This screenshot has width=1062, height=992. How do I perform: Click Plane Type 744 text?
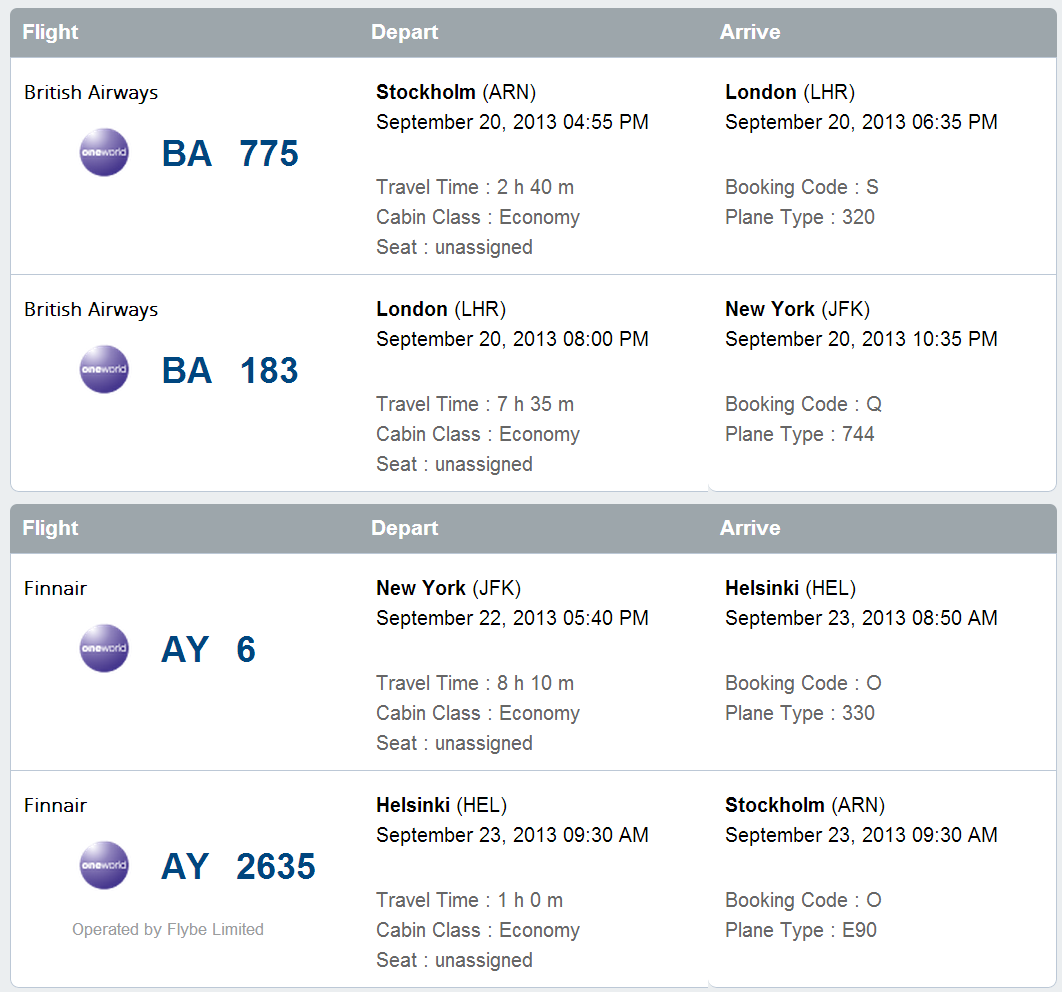pyautogui.click(x=799, y=434)
